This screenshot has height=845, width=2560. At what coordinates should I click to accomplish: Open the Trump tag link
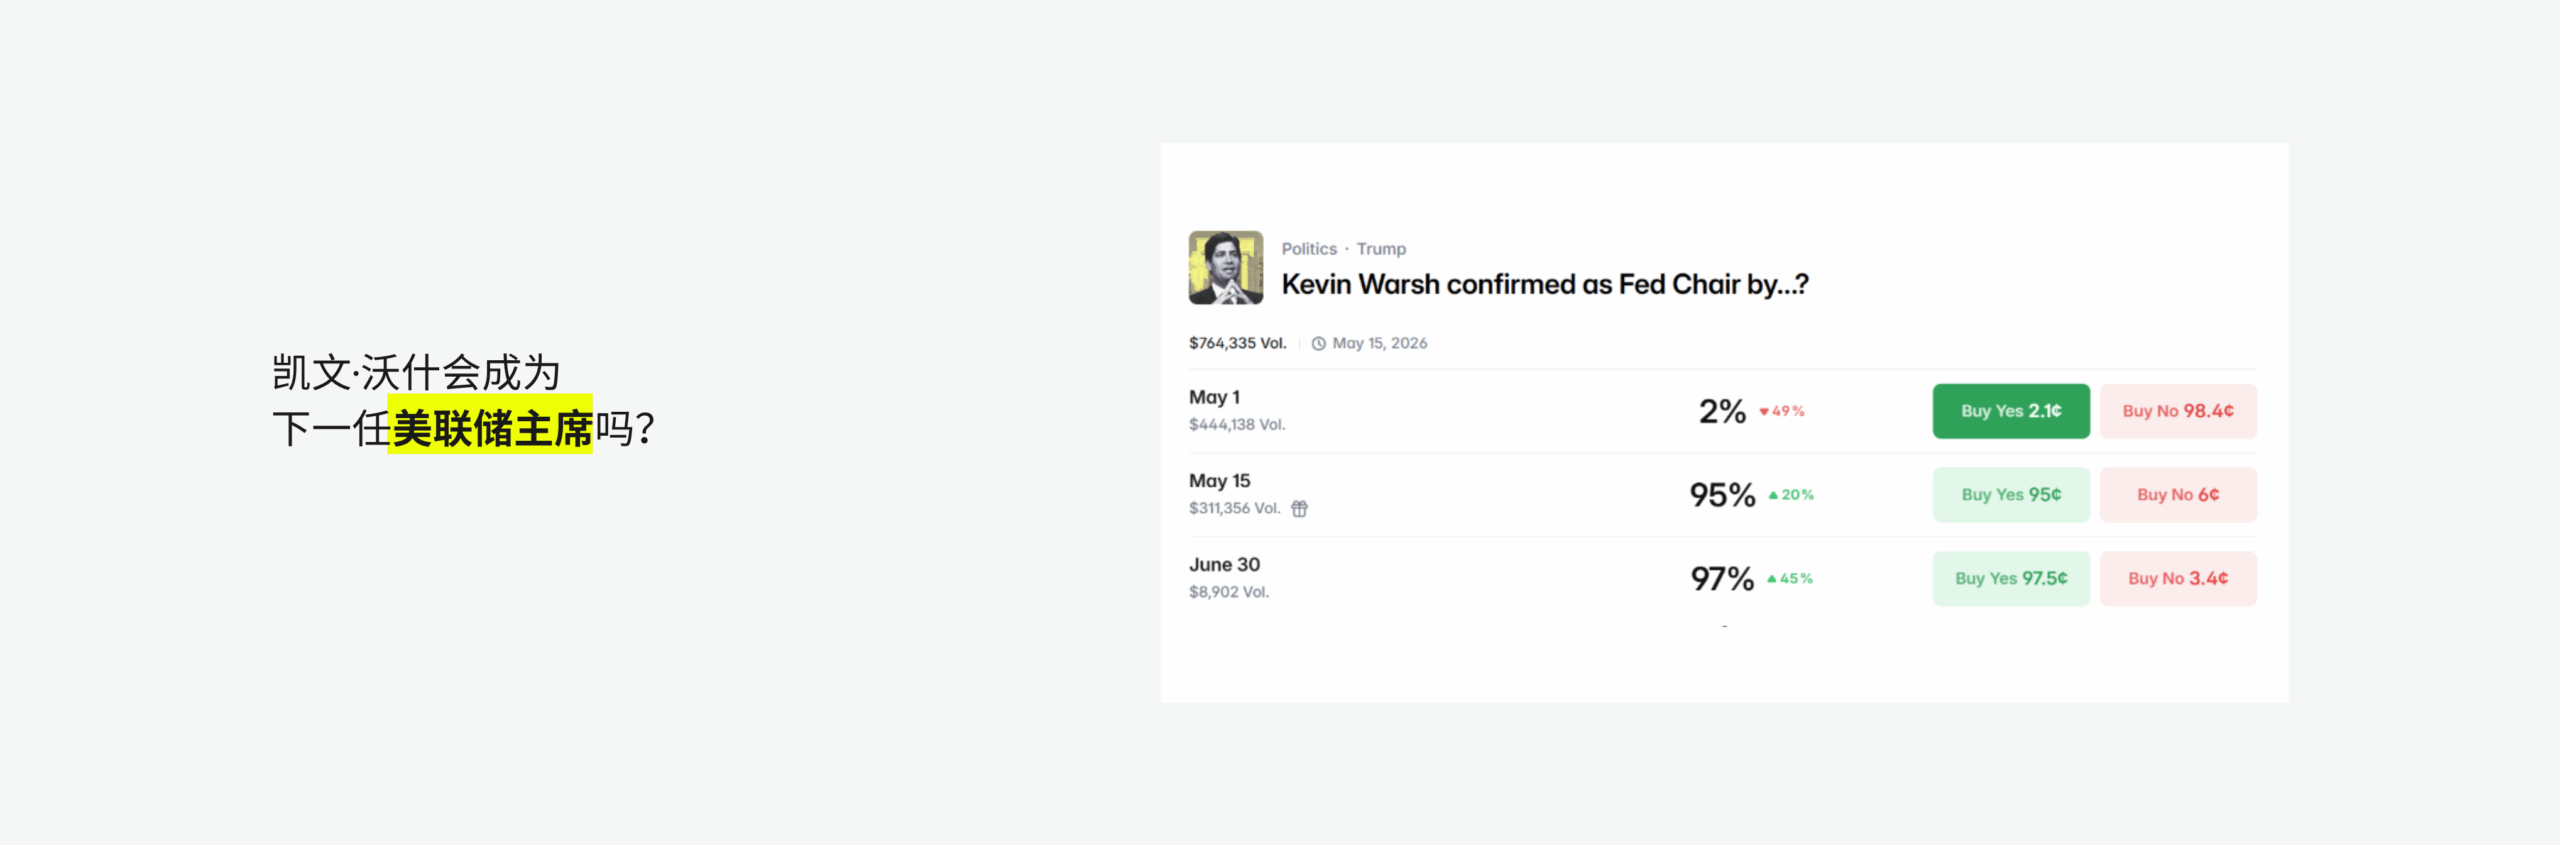[1381, 249]
